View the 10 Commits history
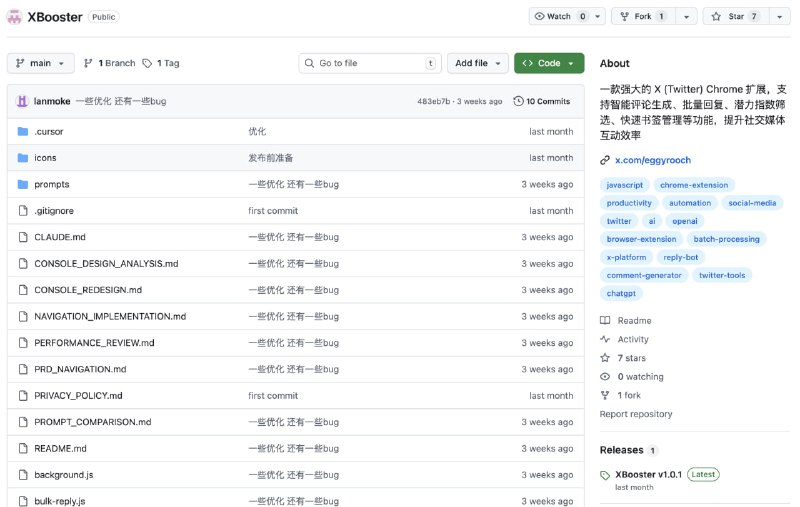The image size is (800, 507). pyautogui.click(x=541, y=101)
